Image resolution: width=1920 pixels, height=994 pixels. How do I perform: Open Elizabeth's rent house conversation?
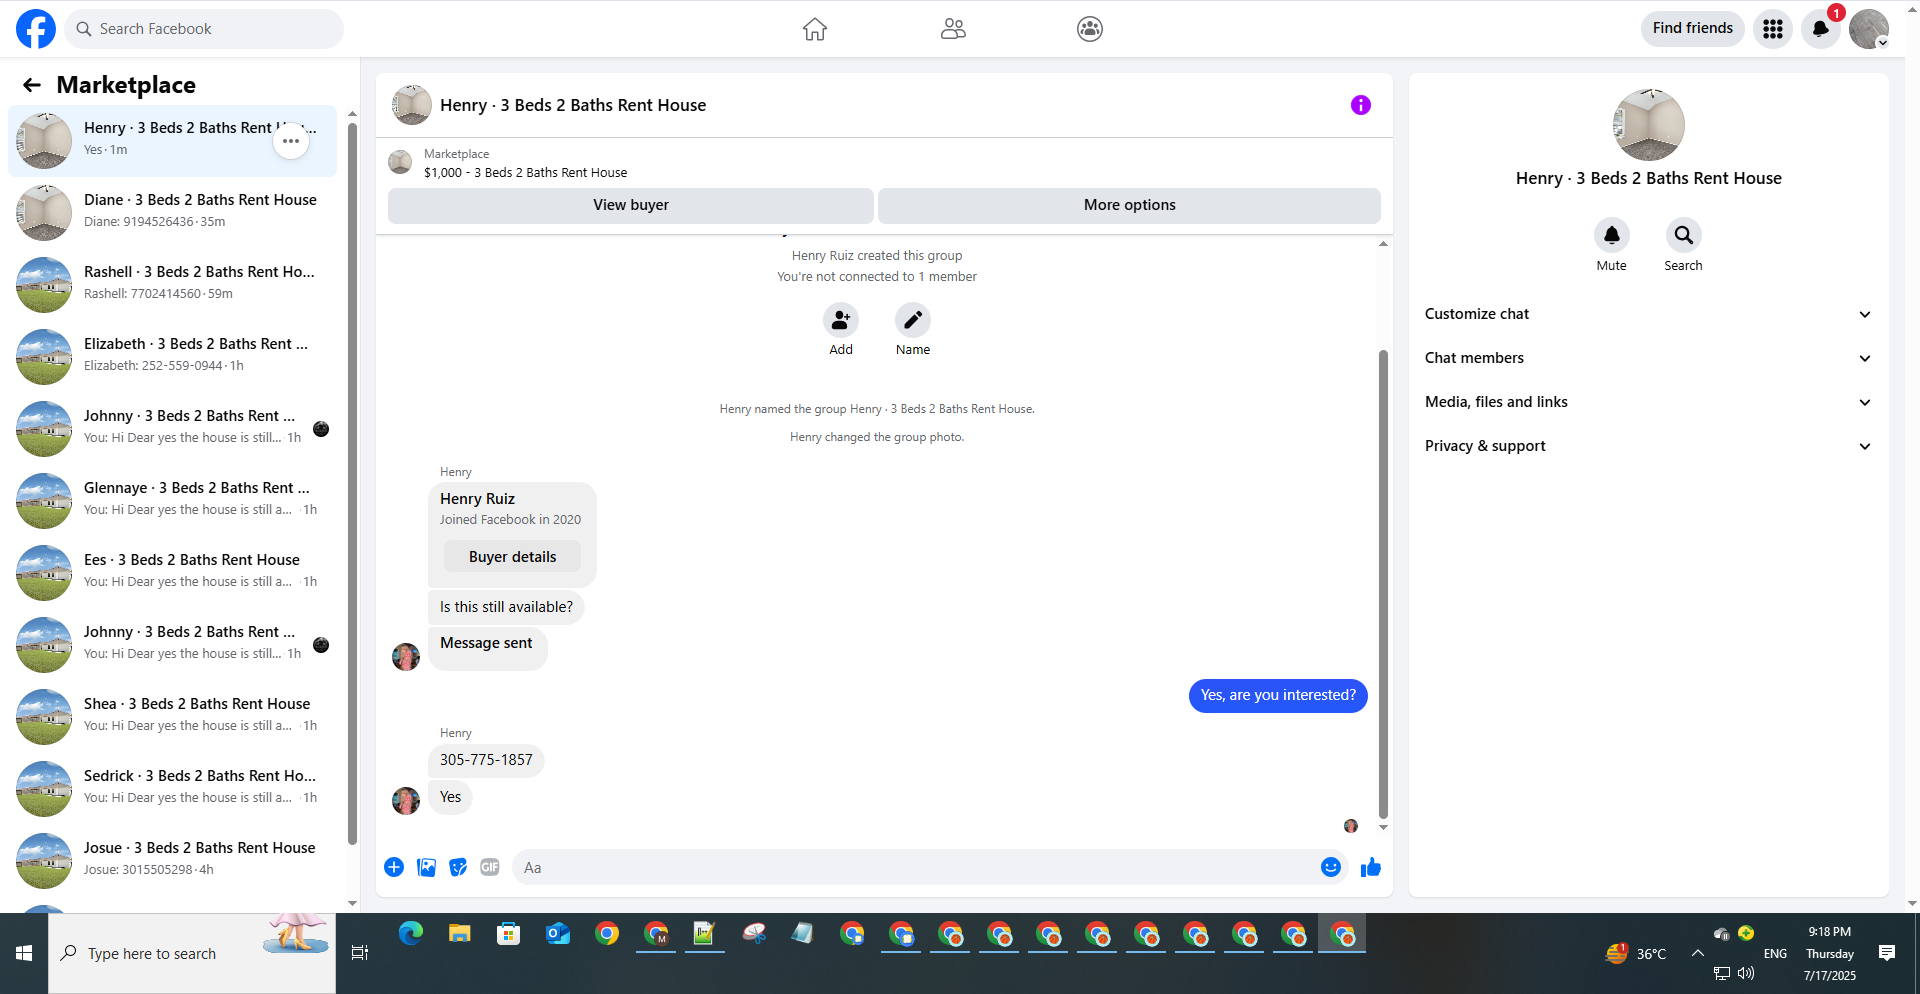pyautogui.click(x=173, y=356)
